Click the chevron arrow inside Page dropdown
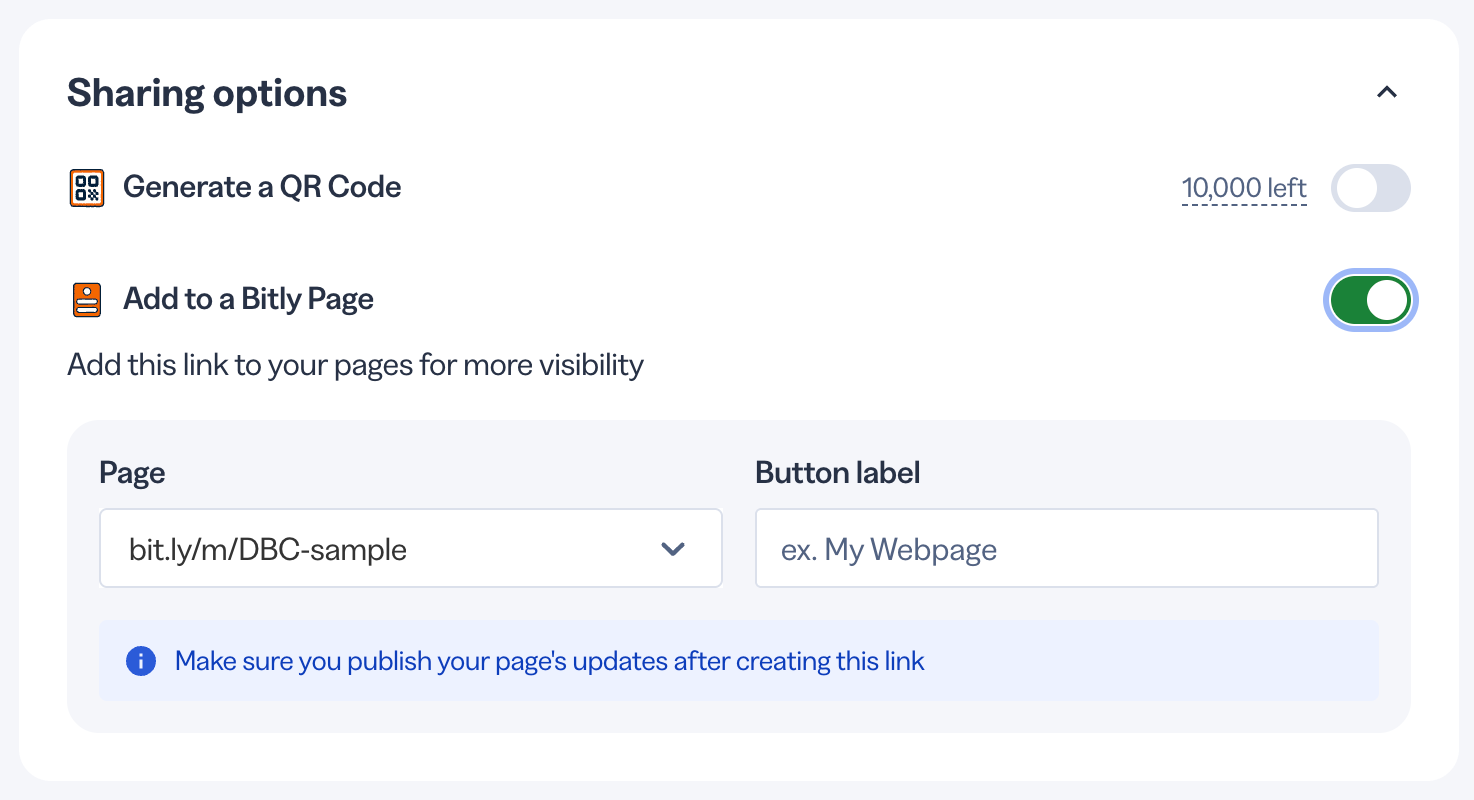Image resolution: width=1474 pixels, height=800 pixels. point(673,549)
